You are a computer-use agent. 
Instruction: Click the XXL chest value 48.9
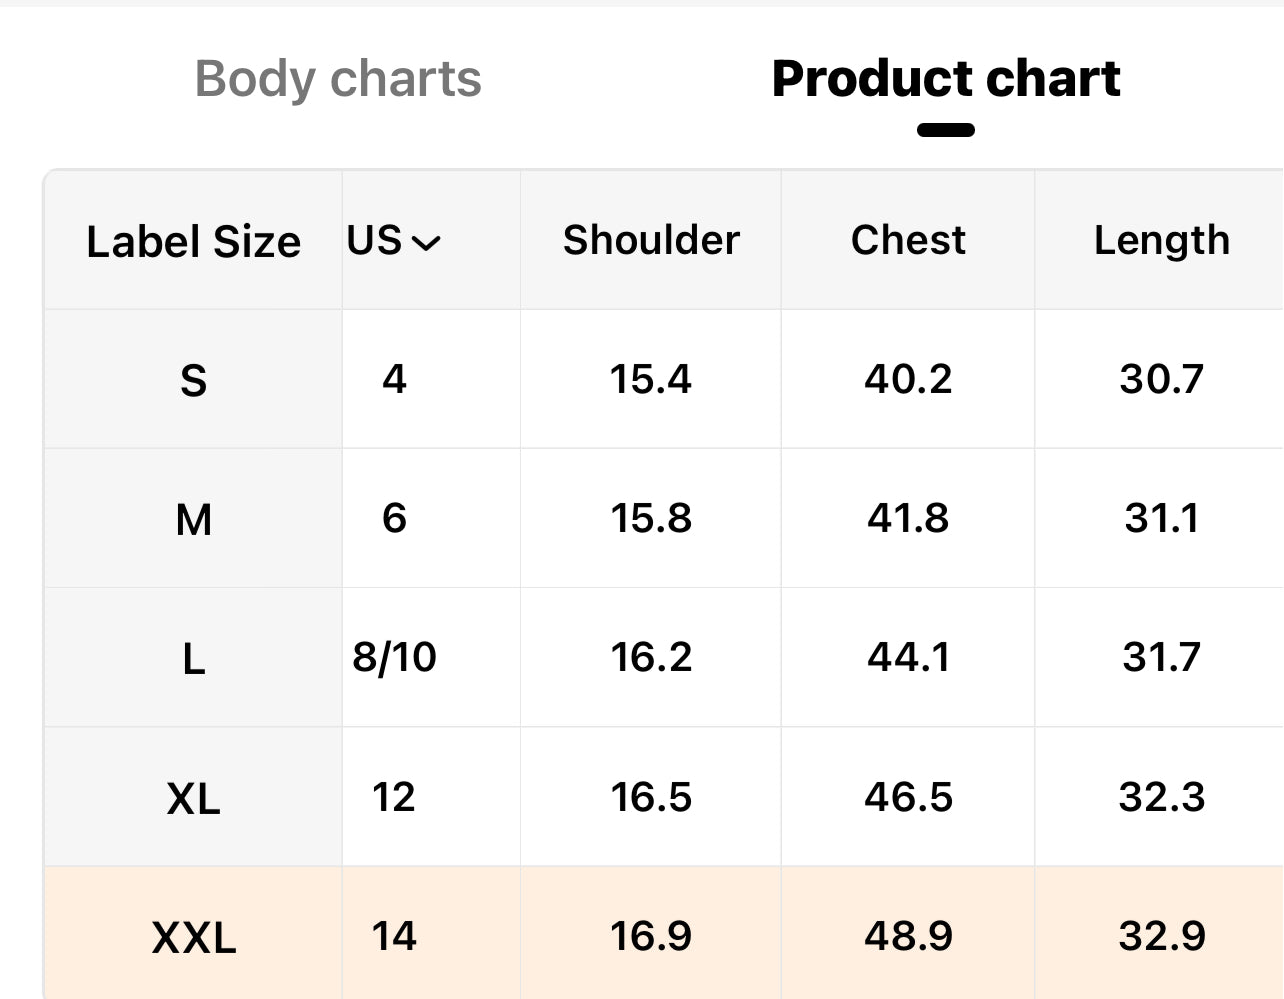pyautogui.click(x=908, y=937)
